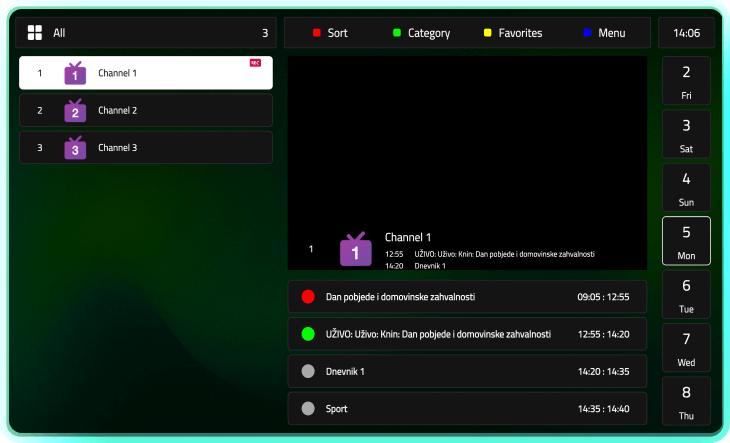The width and height of the screenshot is (730, 443).
Task: Choose the Channel 3 list row
Action: click(x=146, y=148)
